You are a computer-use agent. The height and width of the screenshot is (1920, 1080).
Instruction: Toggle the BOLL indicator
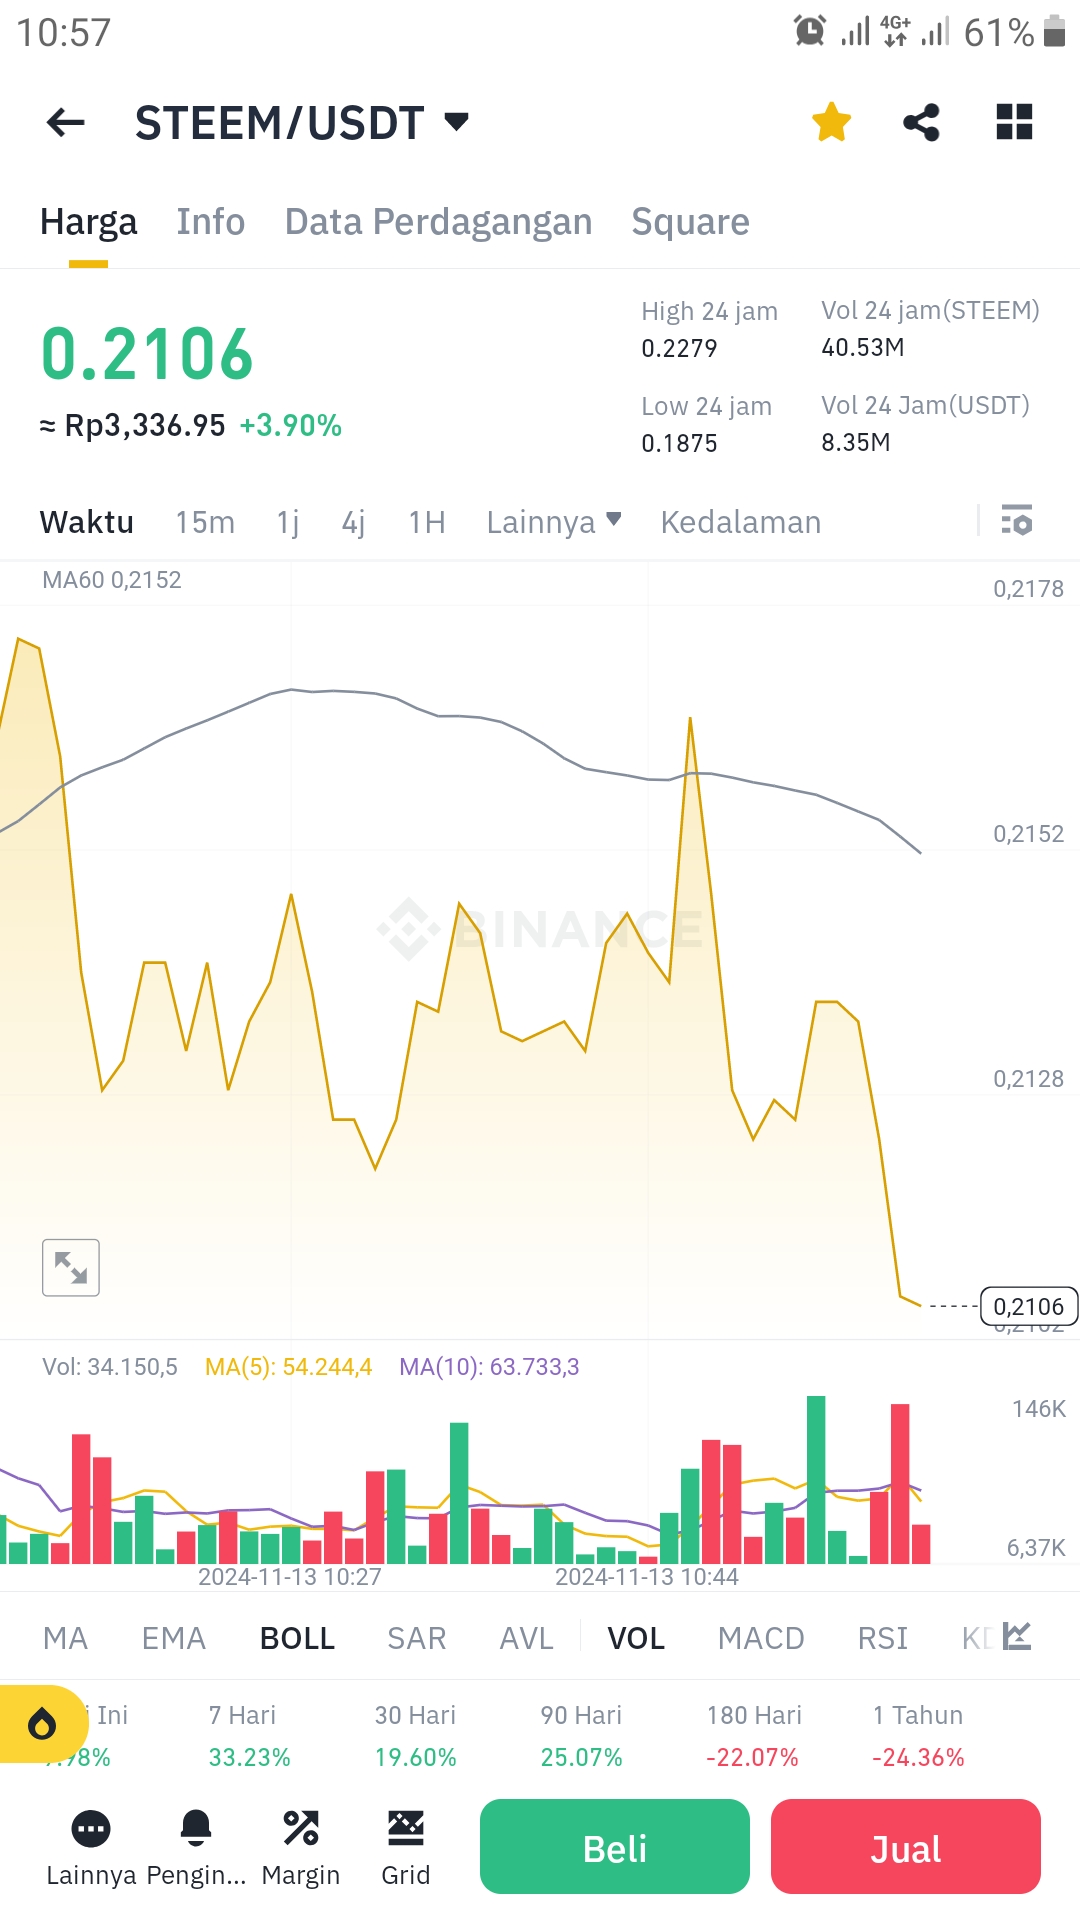point(297,1638)
